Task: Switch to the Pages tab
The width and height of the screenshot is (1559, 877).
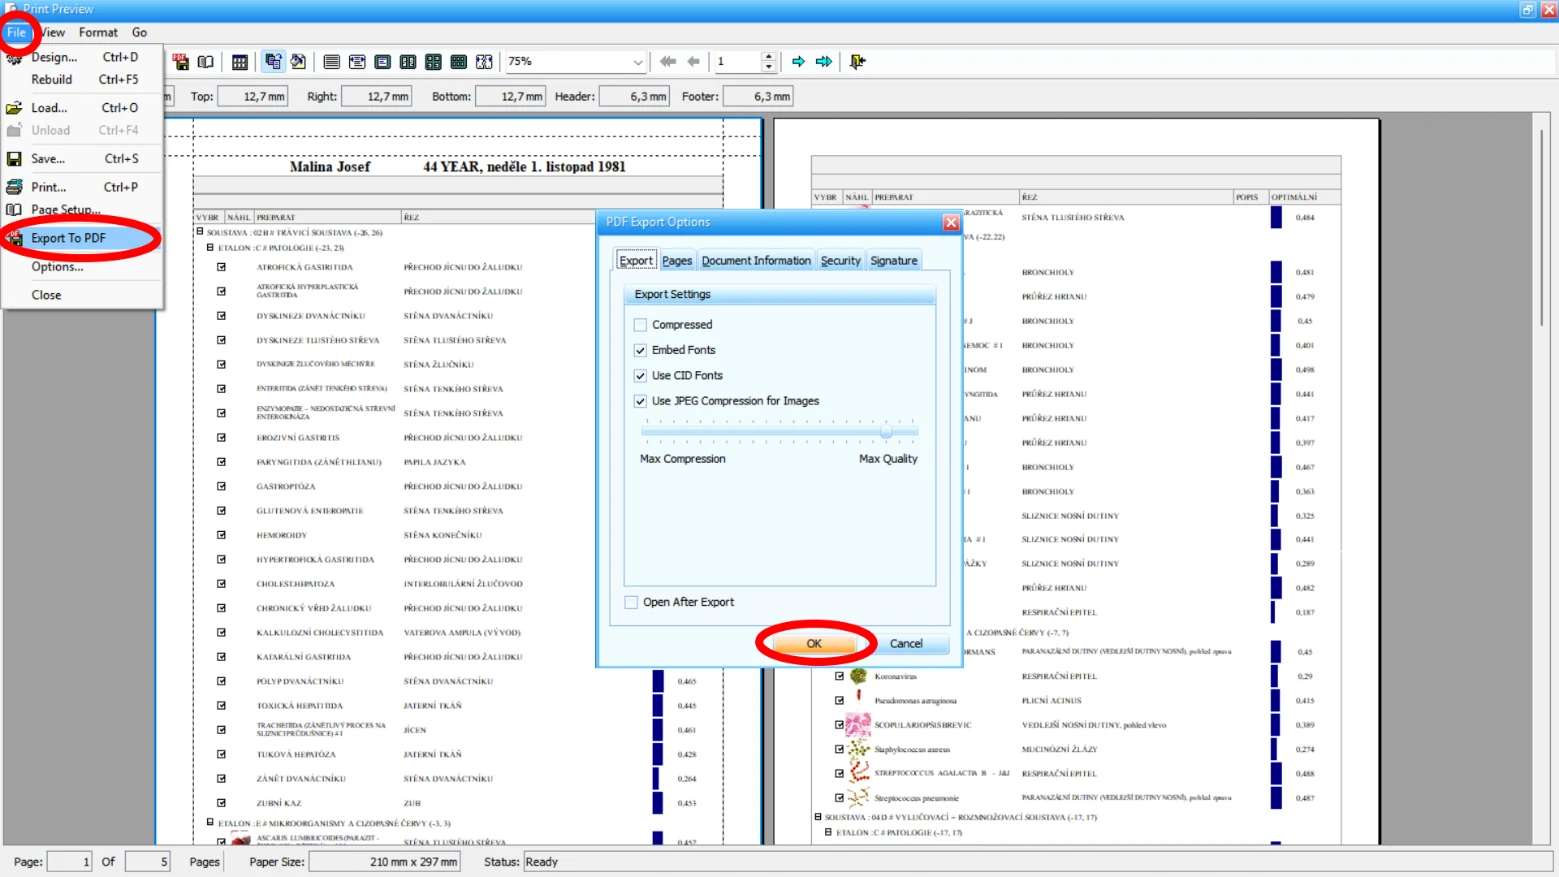Action: (x=677, y=261)
